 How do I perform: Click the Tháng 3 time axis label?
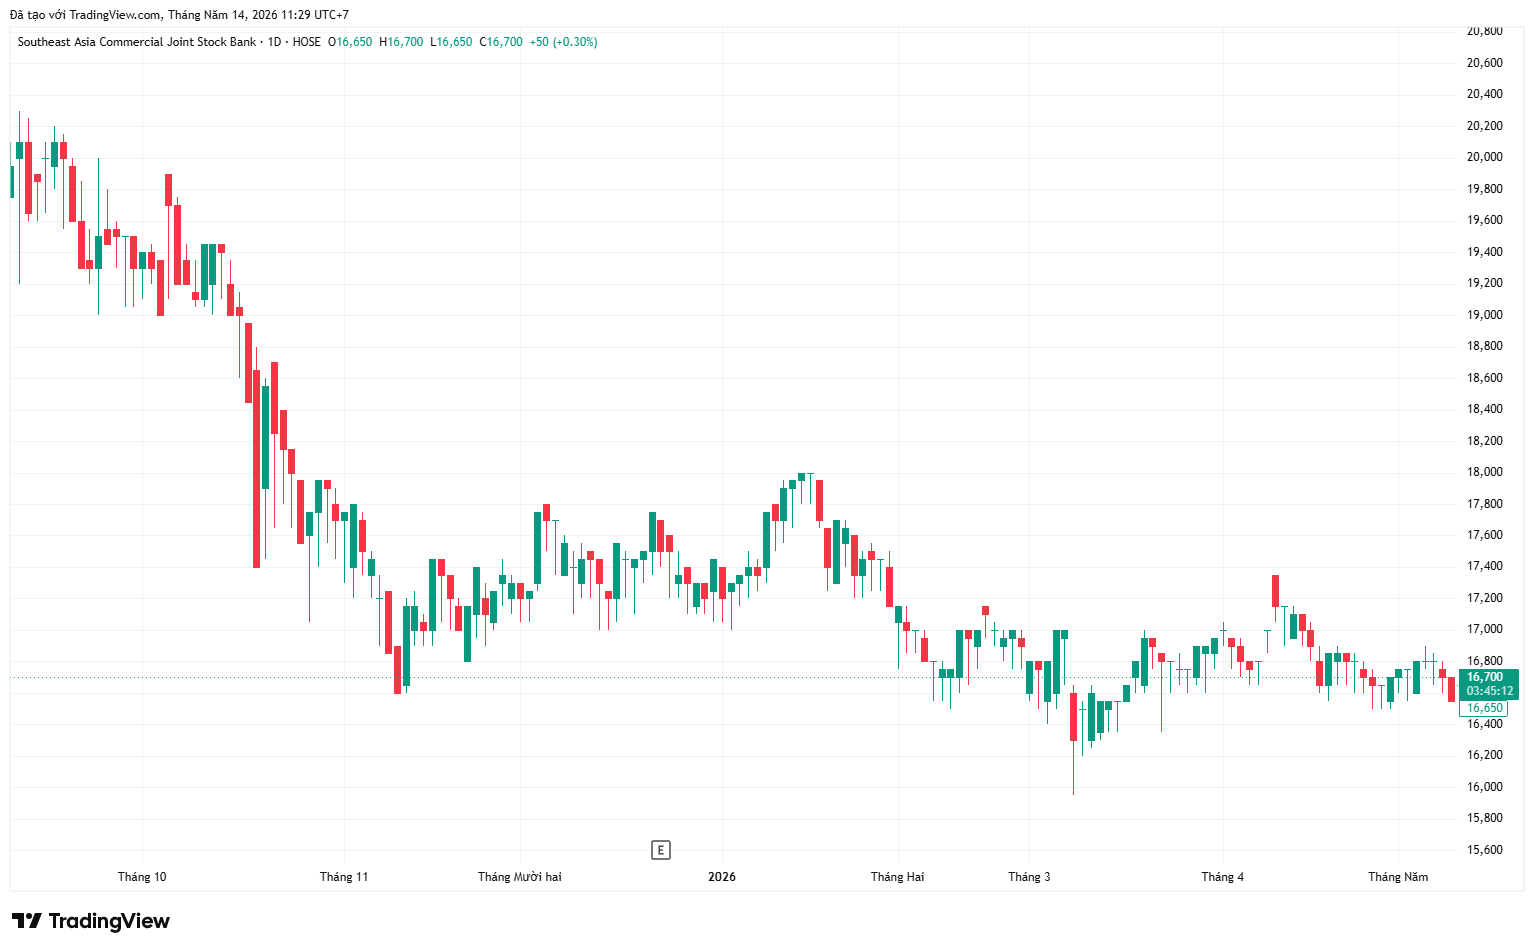click(x=1030, y=877)
